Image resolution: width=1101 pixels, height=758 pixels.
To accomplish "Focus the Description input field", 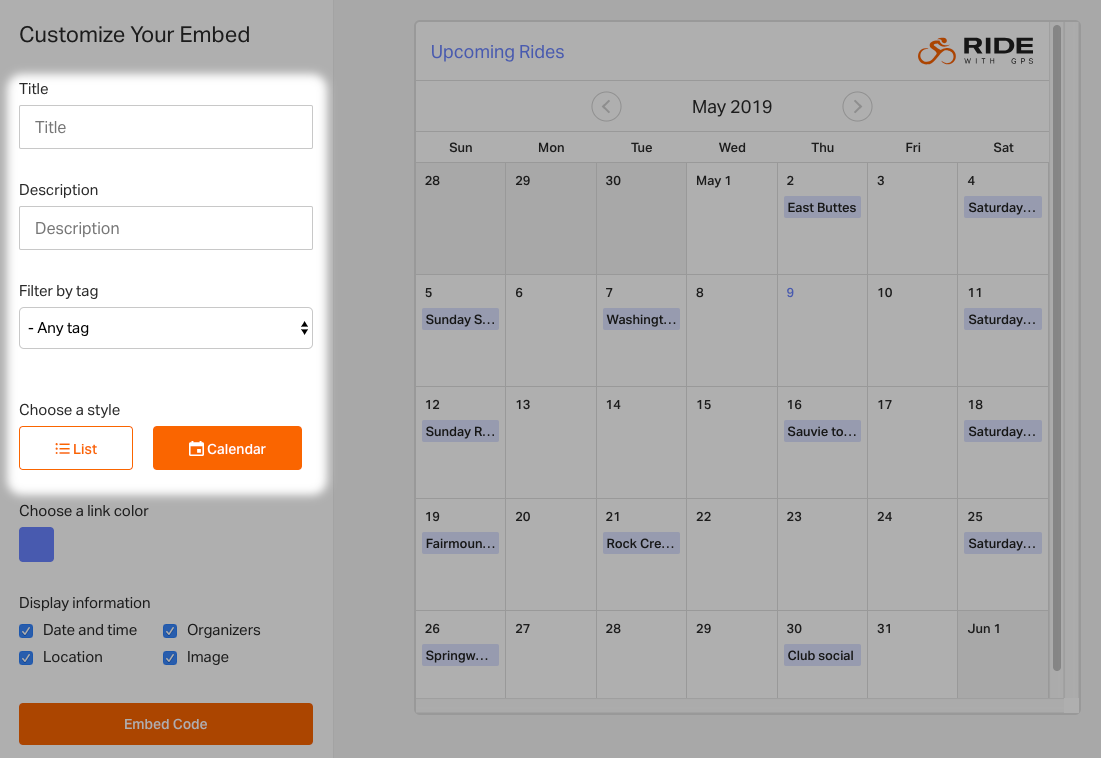I will 166,228.
